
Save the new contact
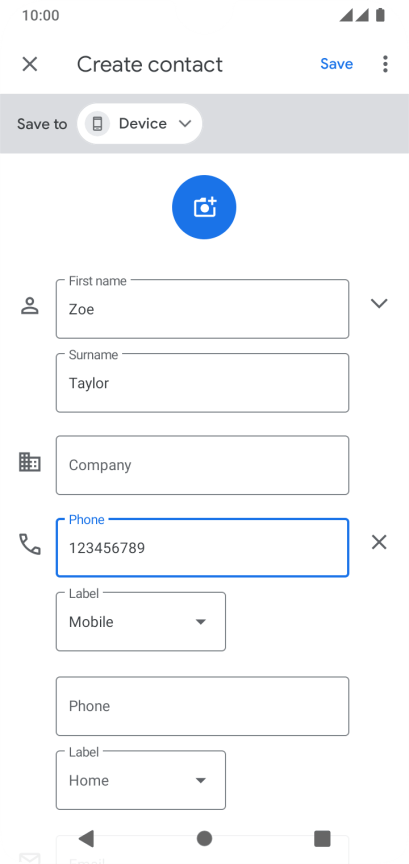click(336, 64)
